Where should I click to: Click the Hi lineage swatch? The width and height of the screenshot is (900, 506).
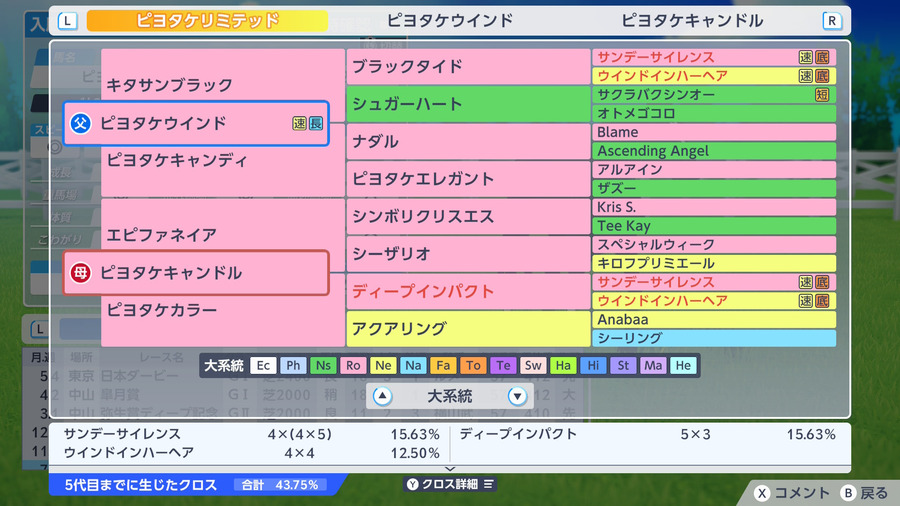(x=593, y=365)
